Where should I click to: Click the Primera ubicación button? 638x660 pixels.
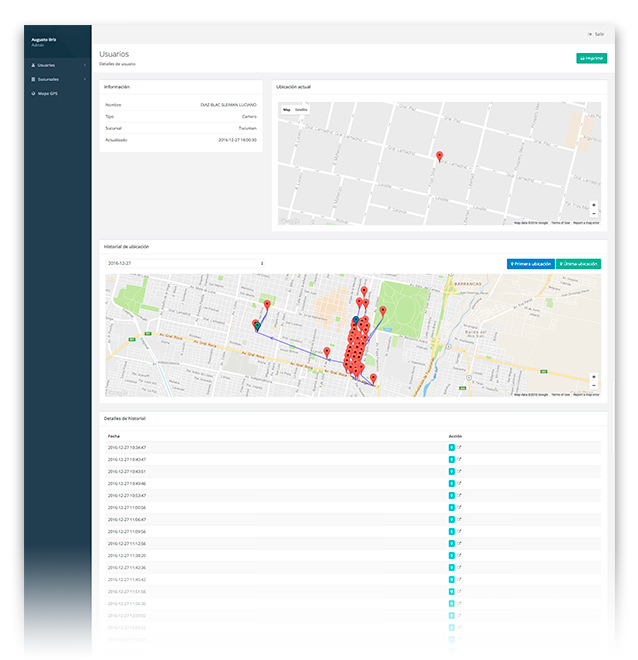click(530, 264)
